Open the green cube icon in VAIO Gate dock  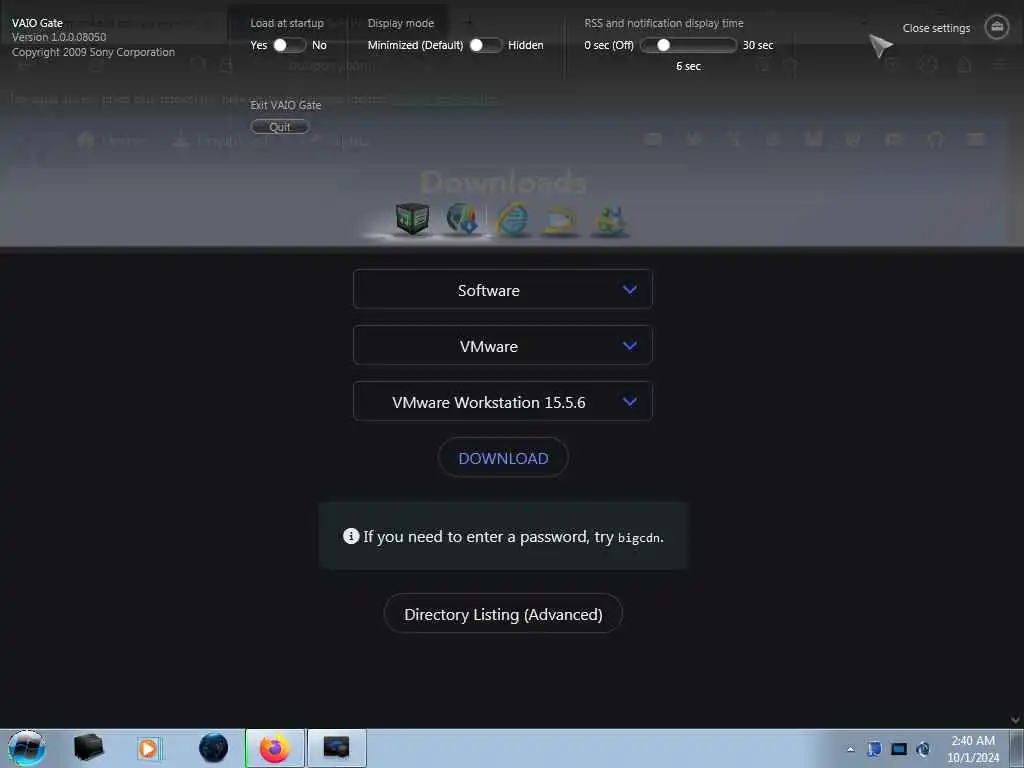(412, 218)
